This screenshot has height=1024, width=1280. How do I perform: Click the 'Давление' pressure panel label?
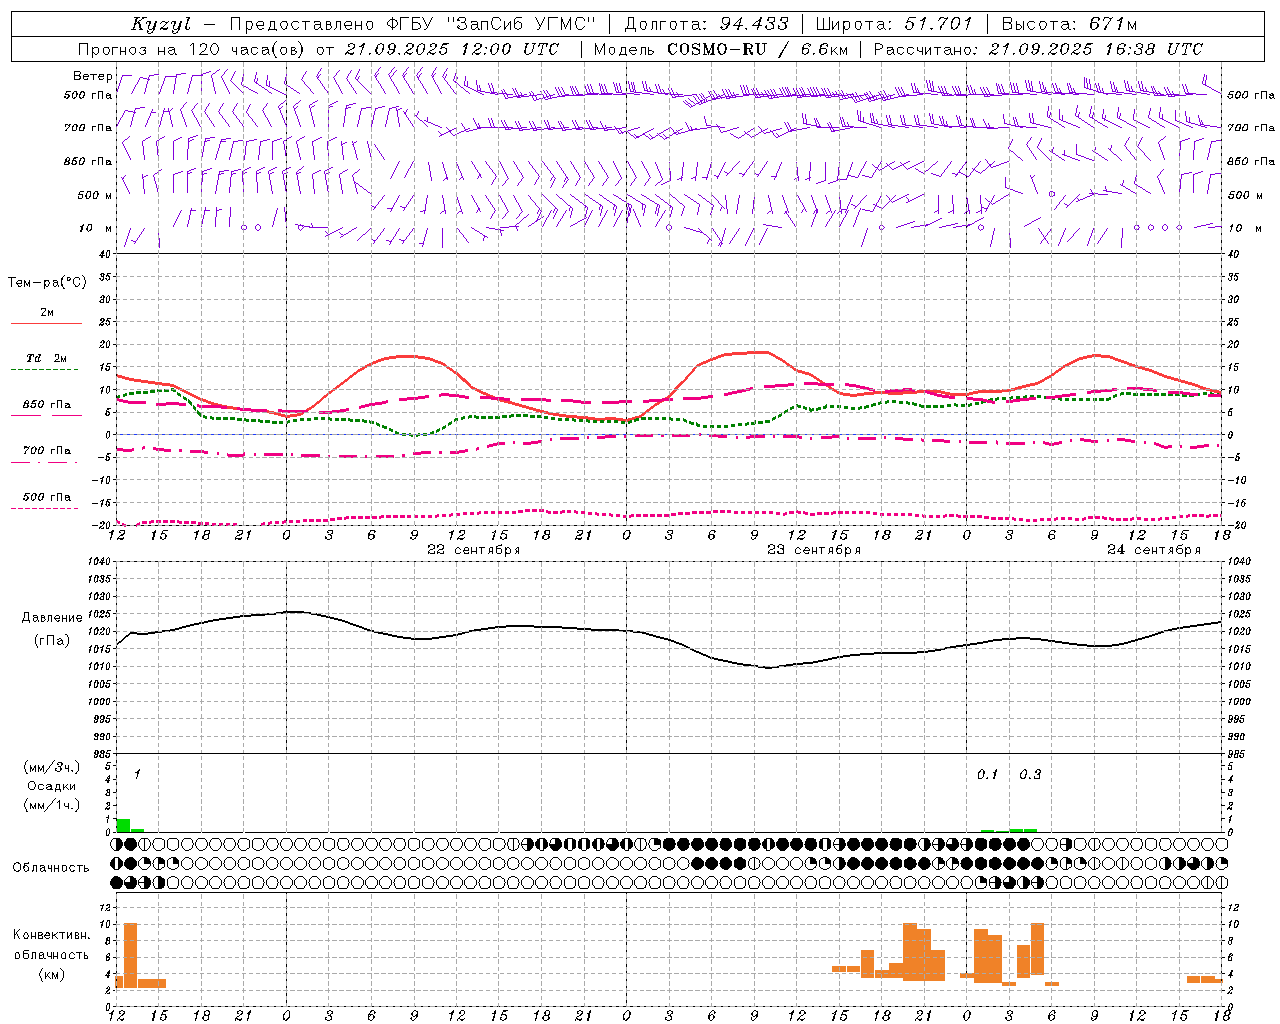click(x=52, y=618)
